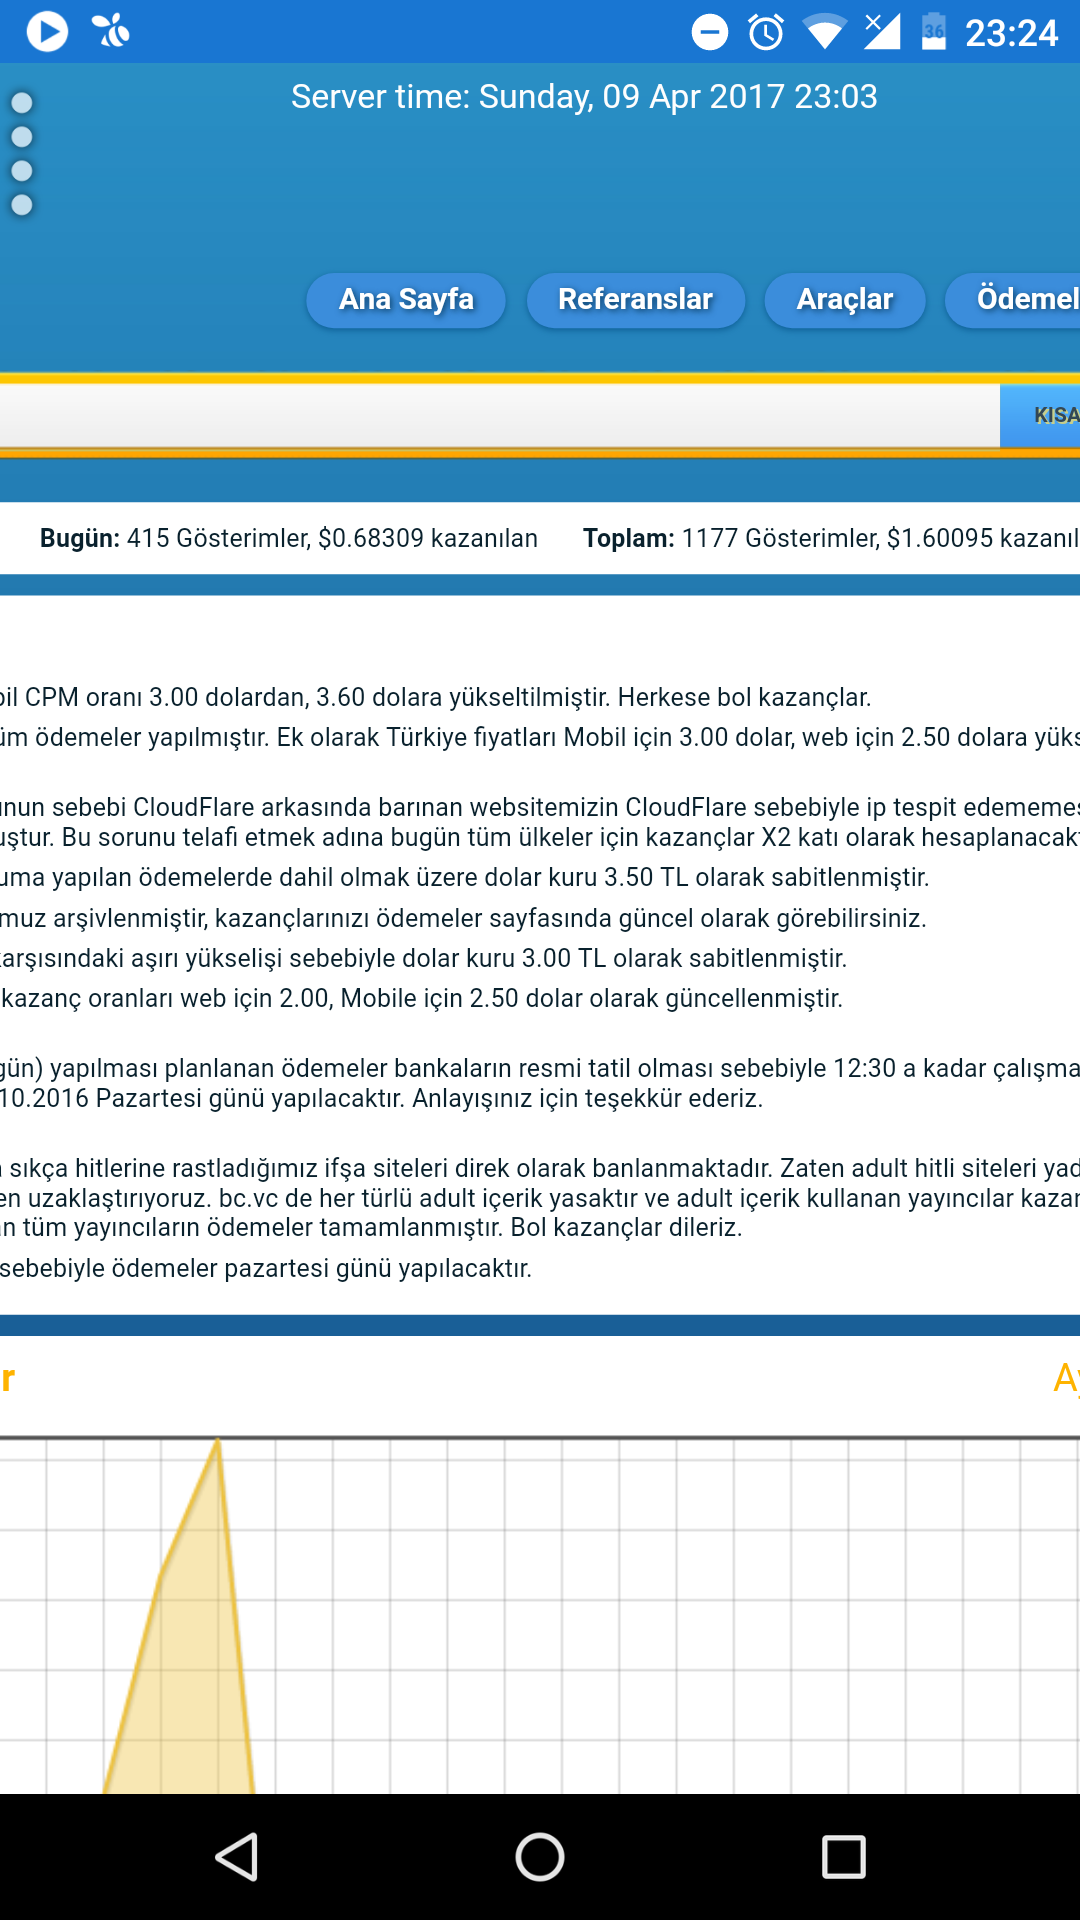The width and height of the screenshot is (1080, 1920).
Task: Tap the Wi-Fi signal status icon
Action: 824,32
